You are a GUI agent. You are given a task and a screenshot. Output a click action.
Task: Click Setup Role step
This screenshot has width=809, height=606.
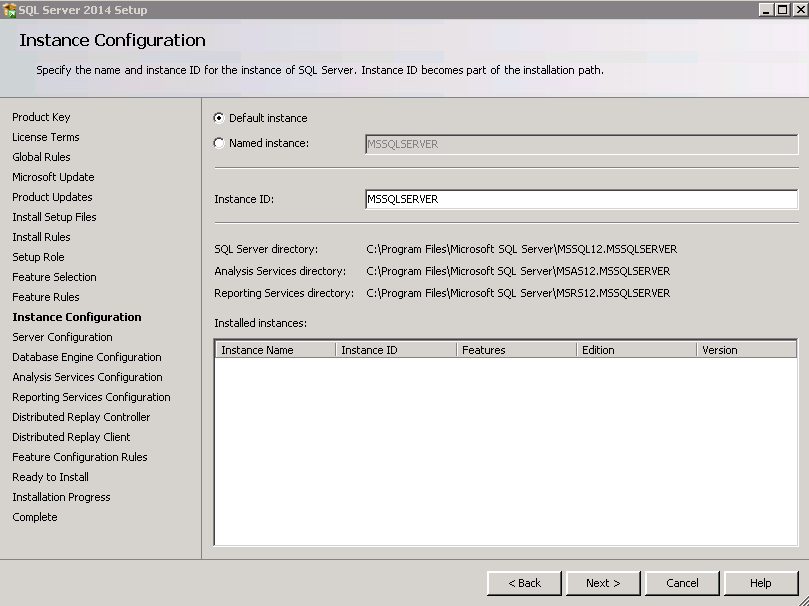[x=38, y=257]
